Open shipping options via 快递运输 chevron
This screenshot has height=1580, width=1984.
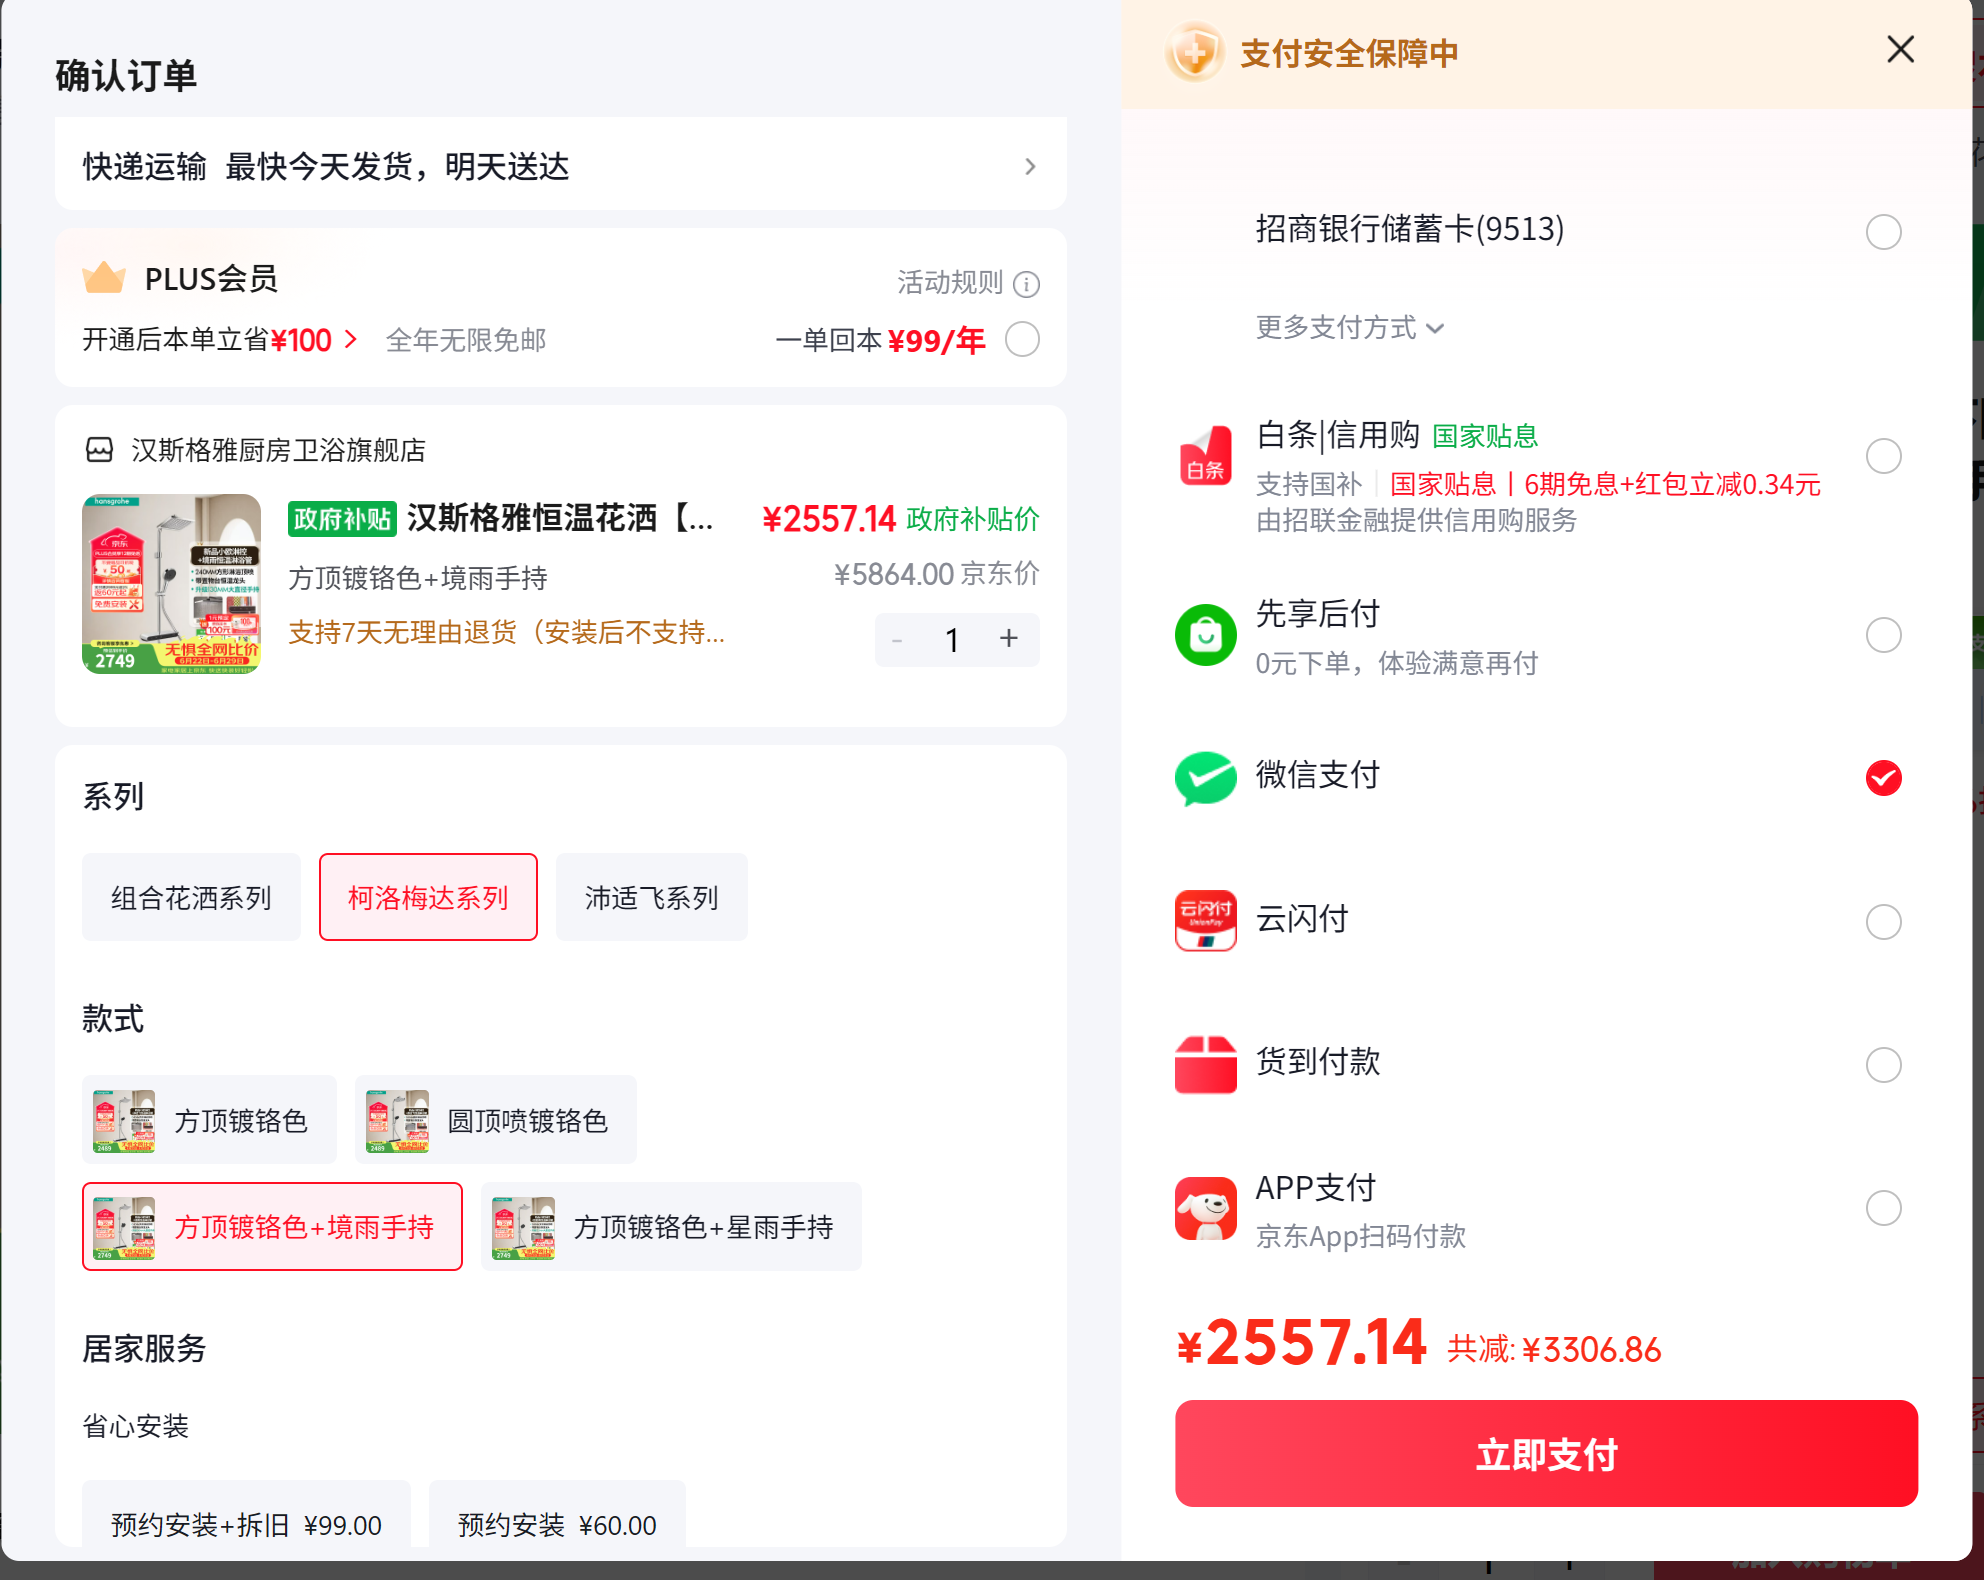(1030, 167)
